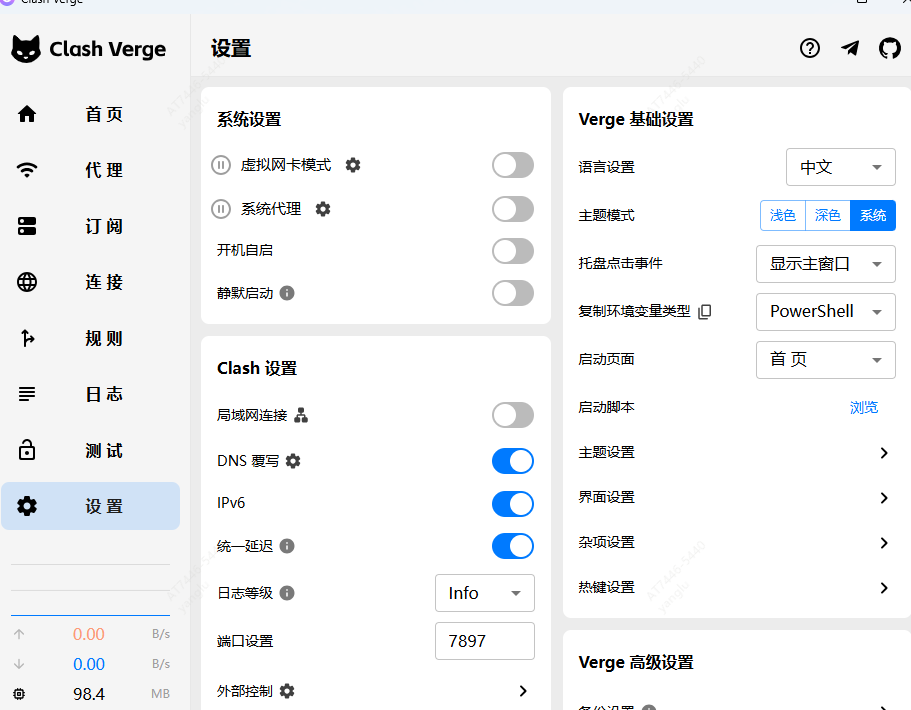Screen dimensions: 911x710
Task: Open the GitHub repository icon
Action: pos(889,48)
